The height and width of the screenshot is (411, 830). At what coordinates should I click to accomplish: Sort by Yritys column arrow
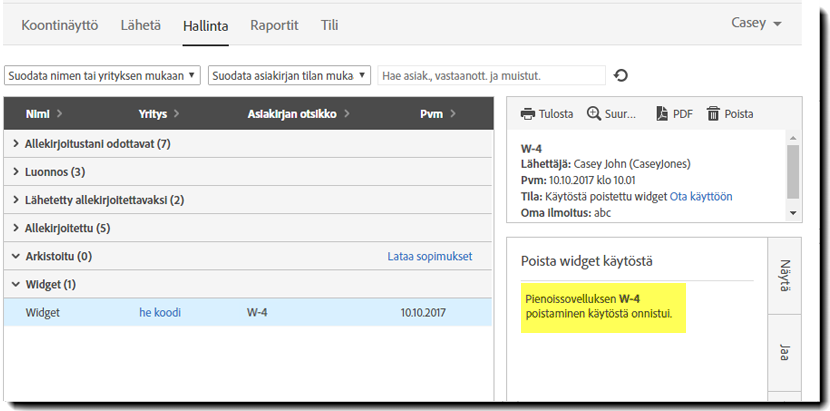point(176,114)
